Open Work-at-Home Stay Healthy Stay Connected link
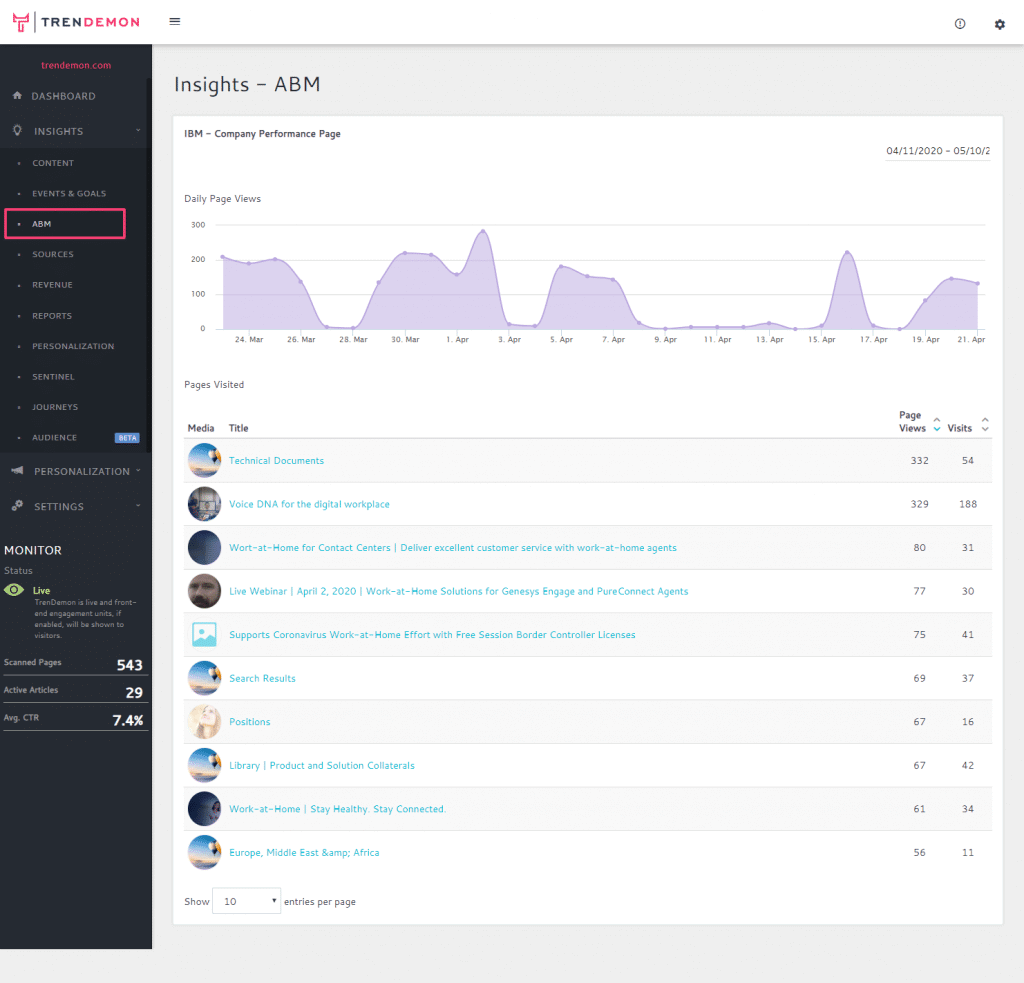The height and width of the screenshot is (983, 1024). [338, 809]
